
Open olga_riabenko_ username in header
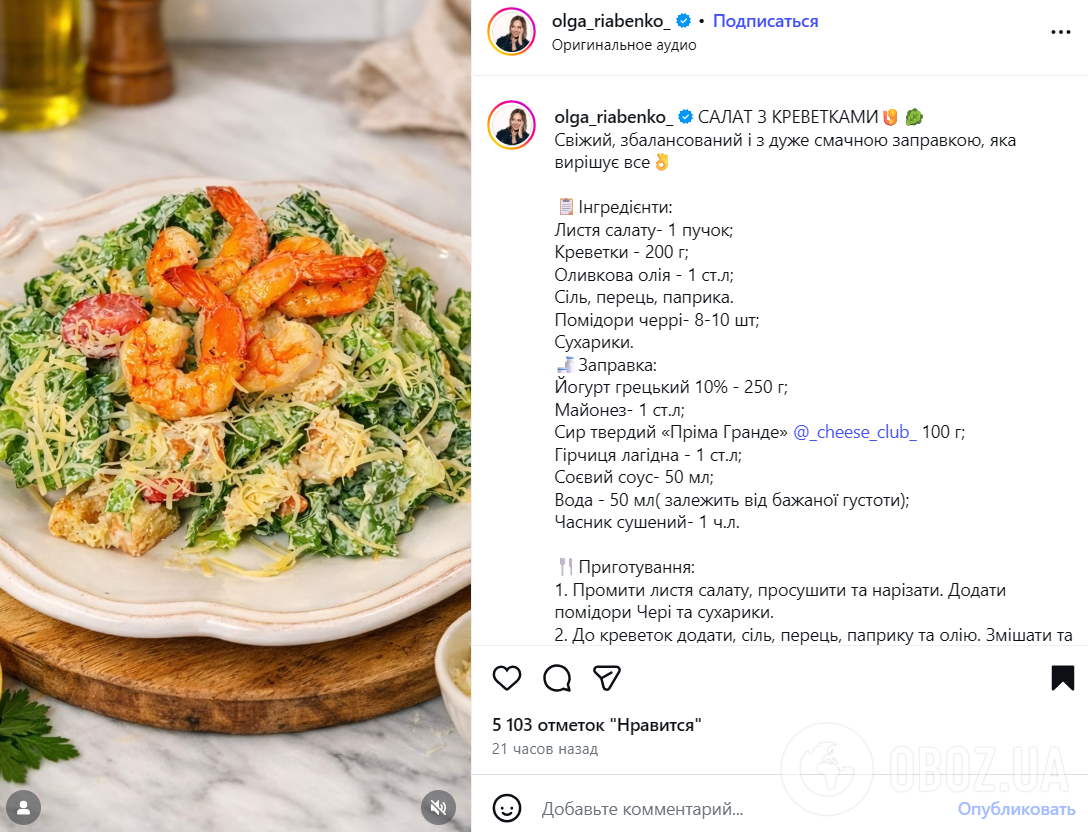(x=611, y=22)
